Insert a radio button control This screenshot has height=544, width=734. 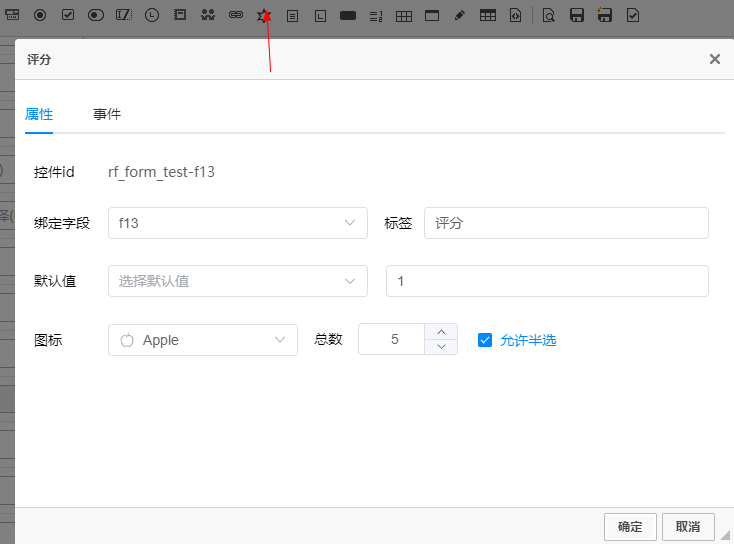coord(40,15)
